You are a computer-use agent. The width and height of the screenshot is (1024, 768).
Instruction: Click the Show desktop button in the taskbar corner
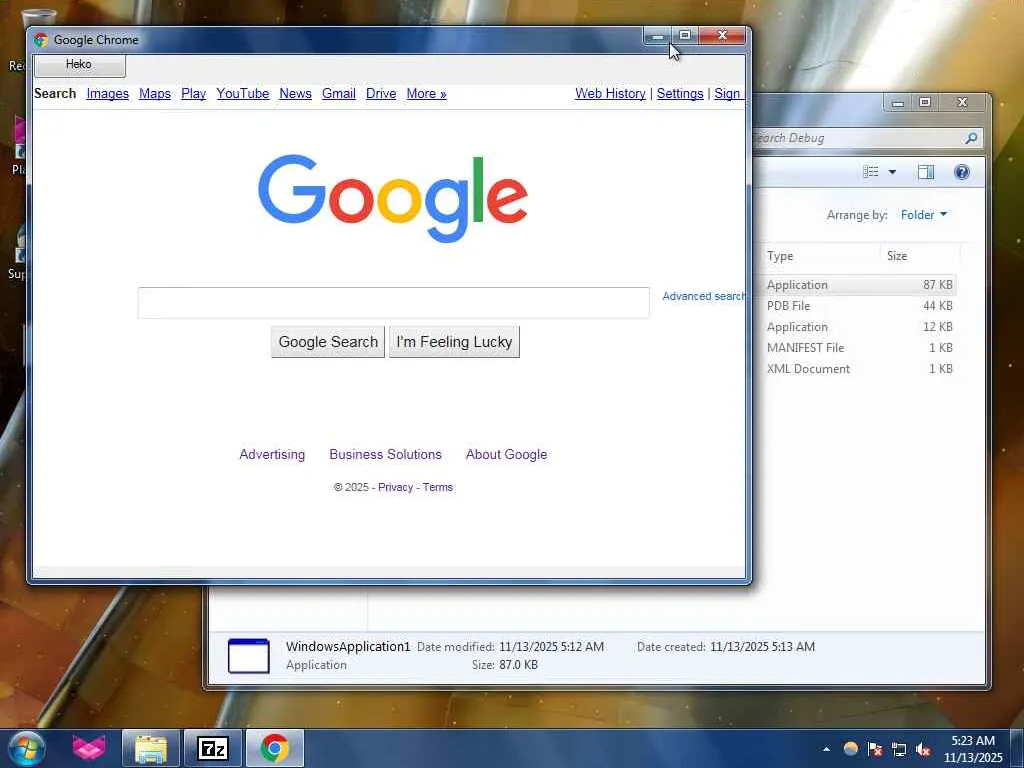coord(1017,748)
